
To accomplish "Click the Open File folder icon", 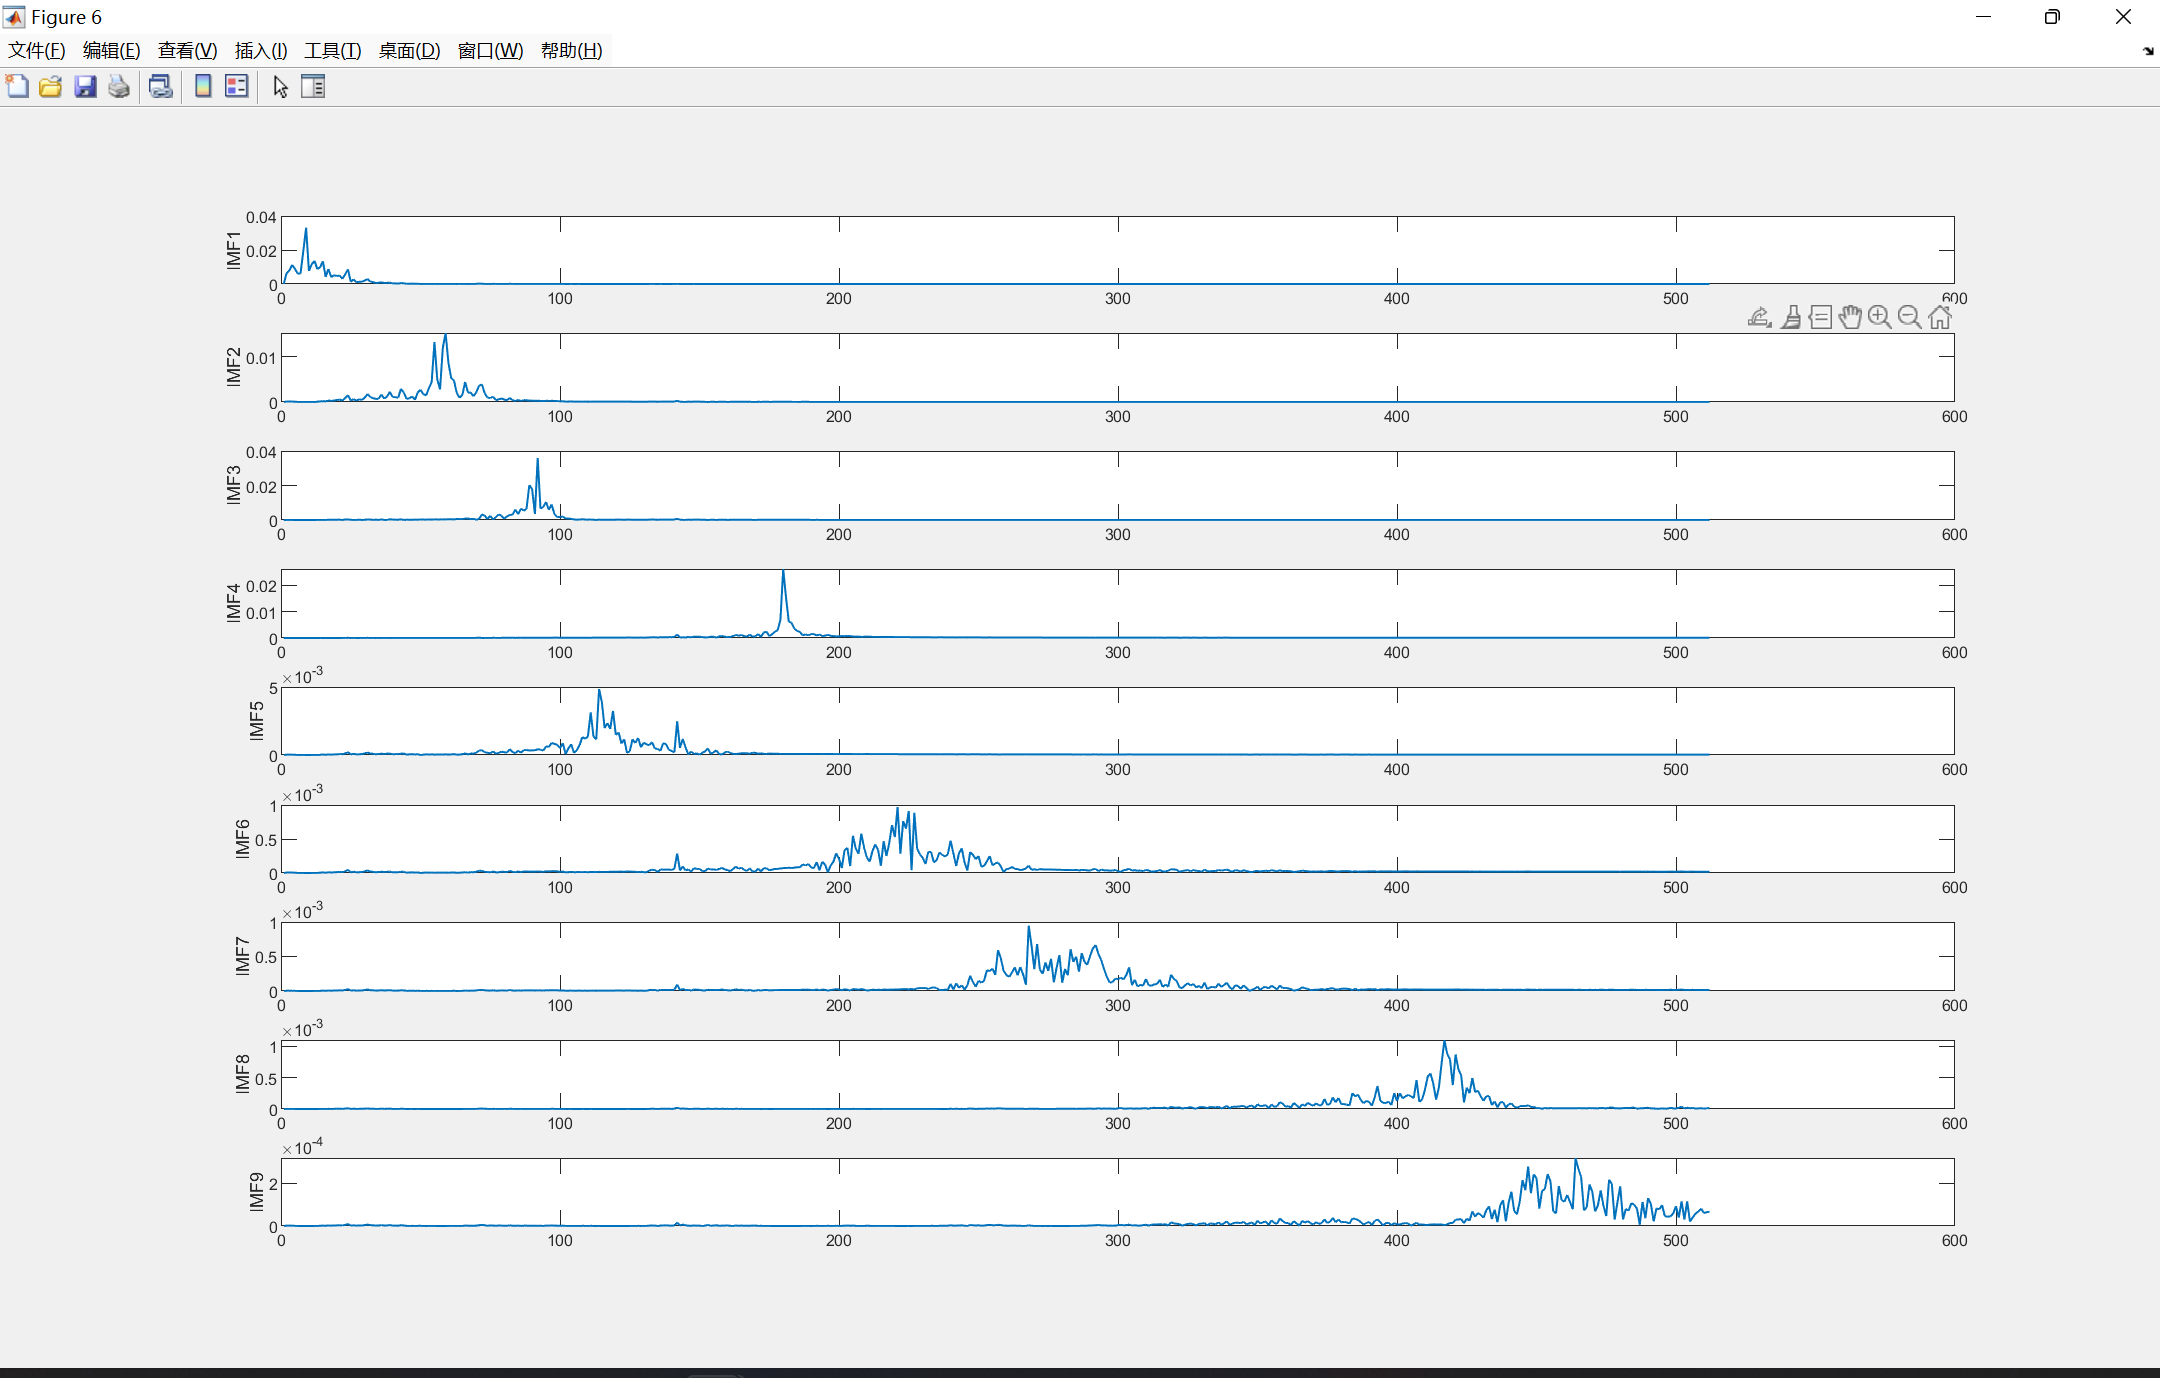I will coord(50,87).
